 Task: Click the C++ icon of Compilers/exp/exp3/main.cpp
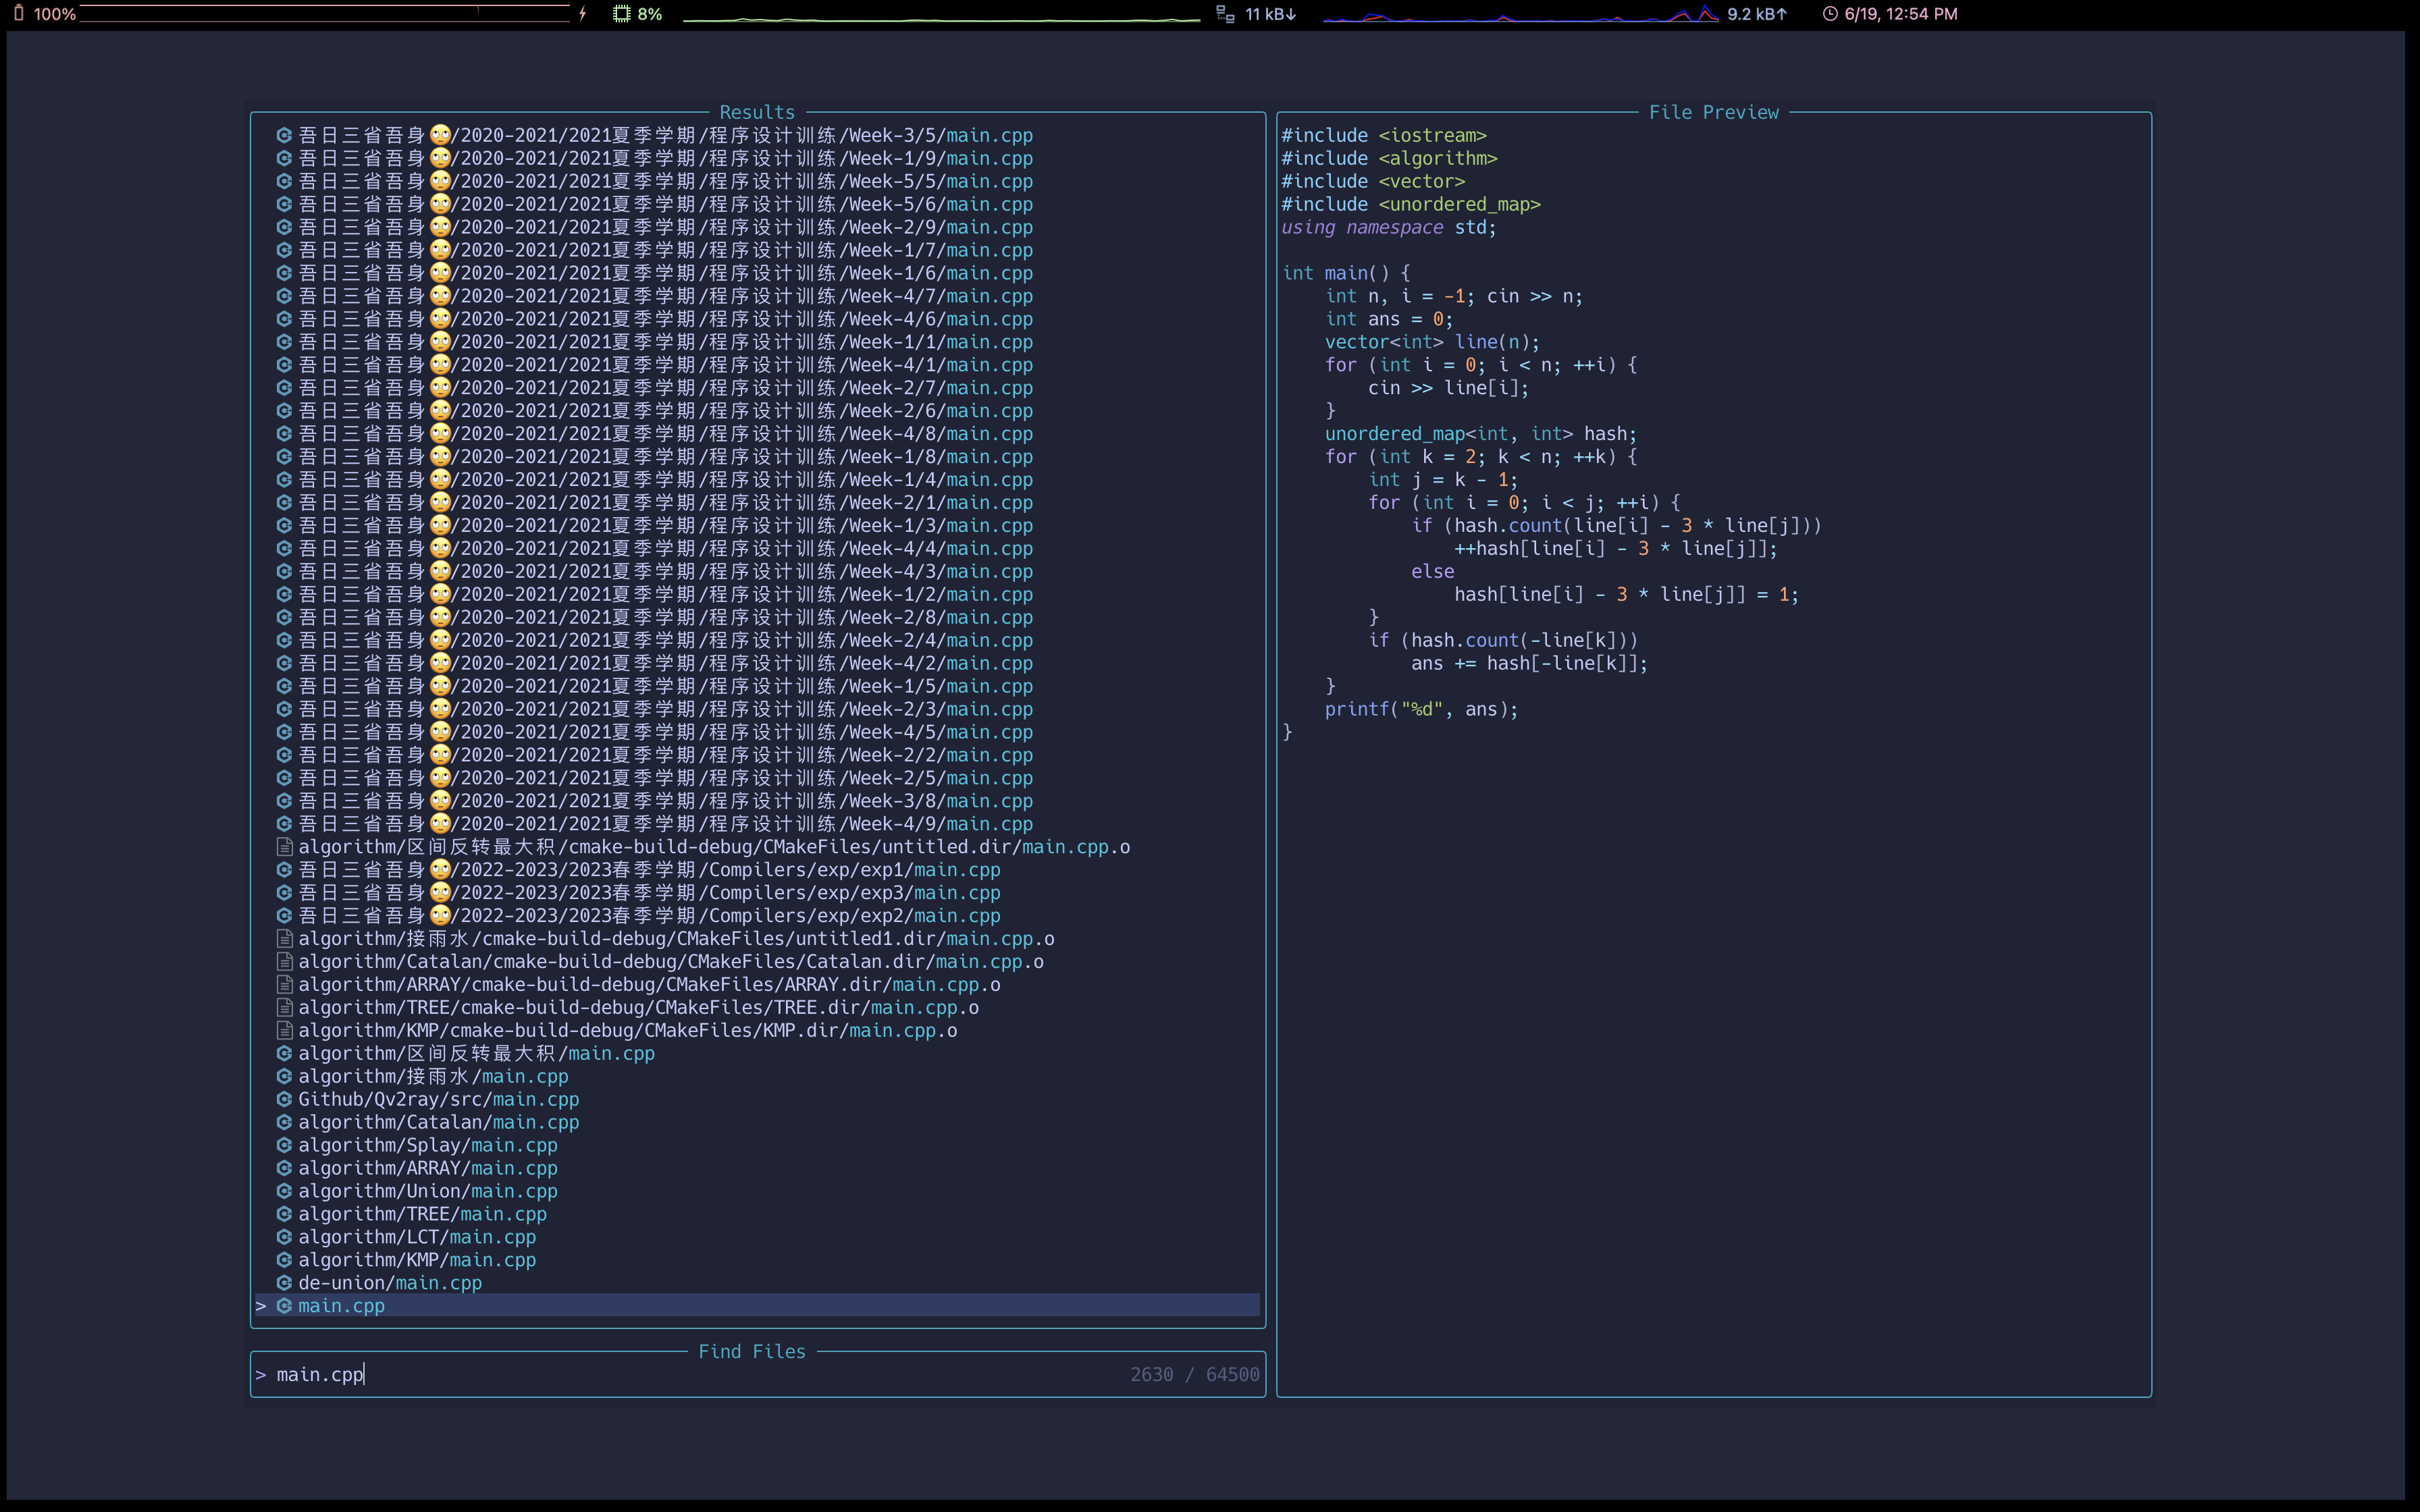(284, 893)
